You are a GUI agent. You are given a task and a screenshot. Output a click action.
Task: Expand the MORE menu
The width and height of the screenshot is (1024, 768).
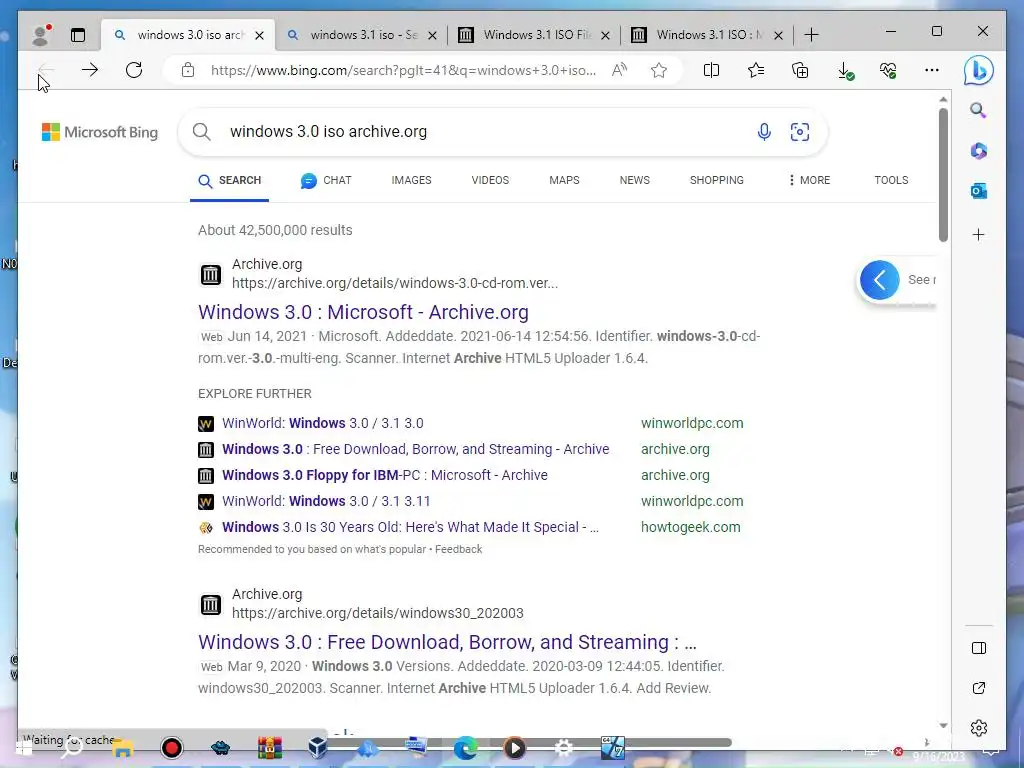click(809, 180)
